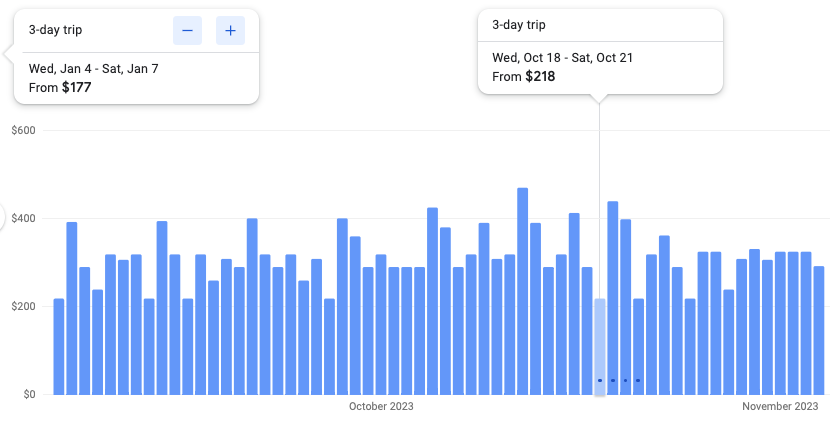Increase trip length with the plus button
Viewport: 837px width, 429px height.
[231, 31]
